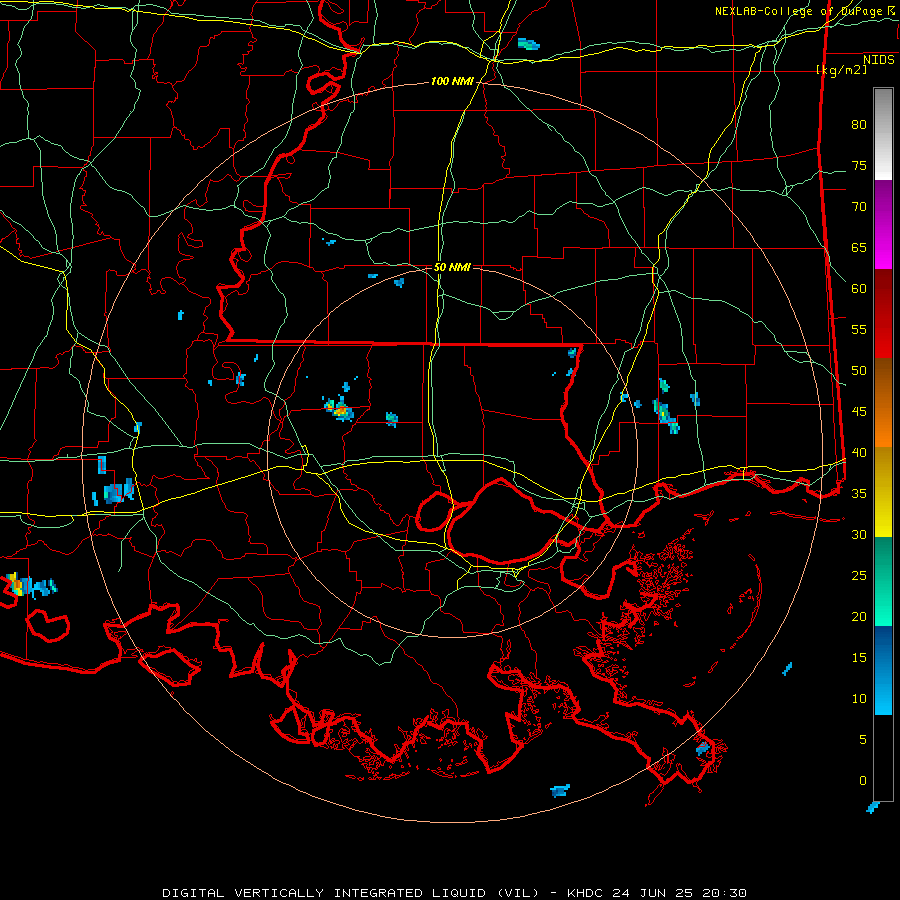Pick the white-gray top segment of color bar
The width and height of the screenshot is (900, 900).
point(883,134)
